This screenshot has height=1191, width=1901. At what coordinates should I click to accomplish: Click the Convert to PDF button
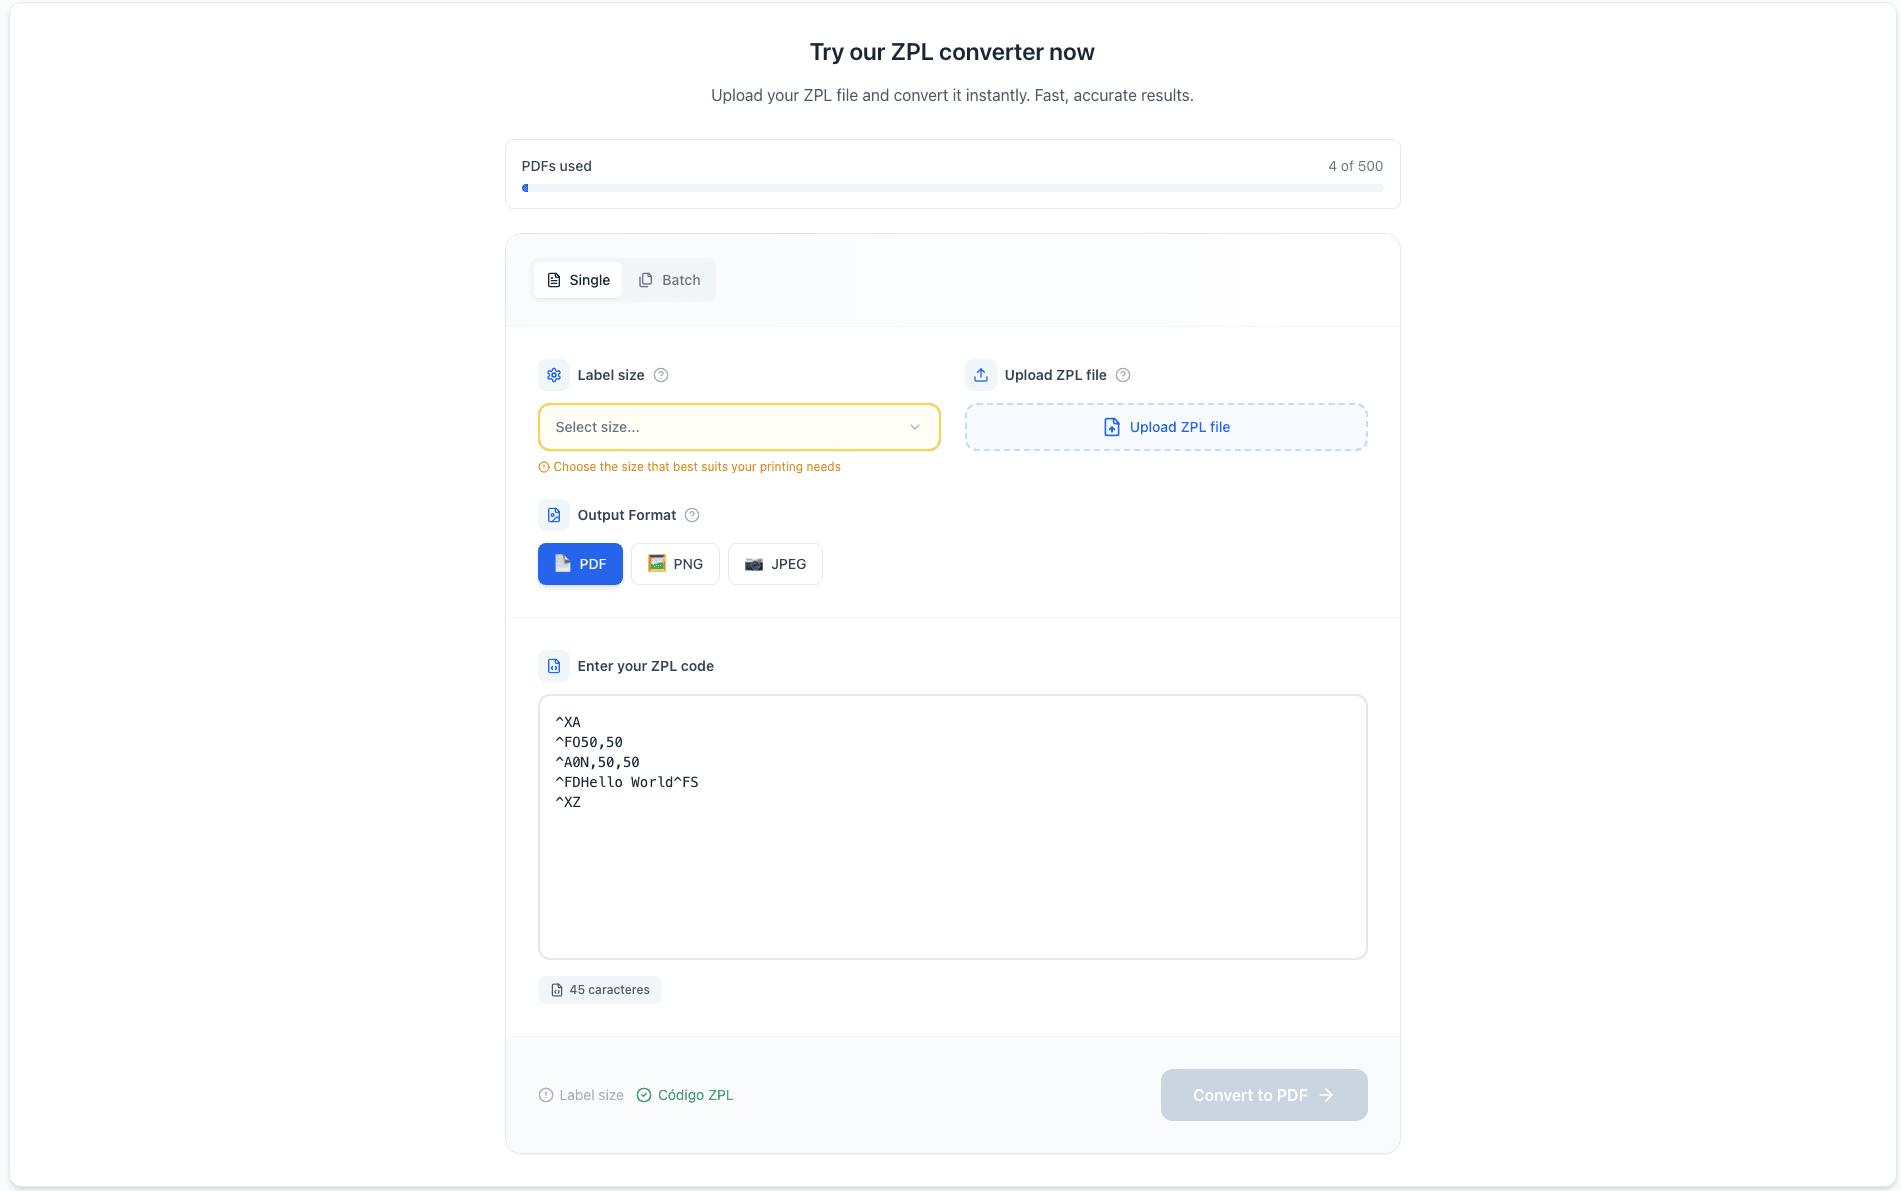[1264, 1095]
